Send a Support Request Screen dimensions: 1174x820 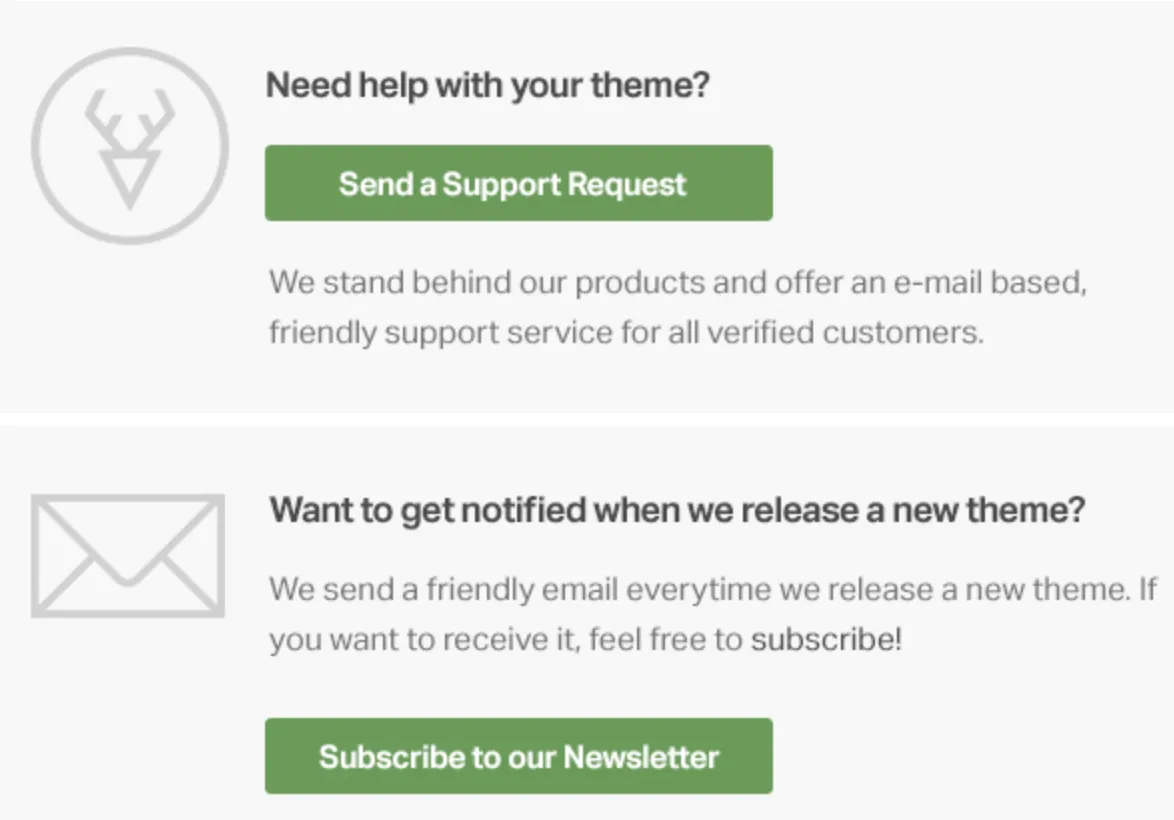519,183
